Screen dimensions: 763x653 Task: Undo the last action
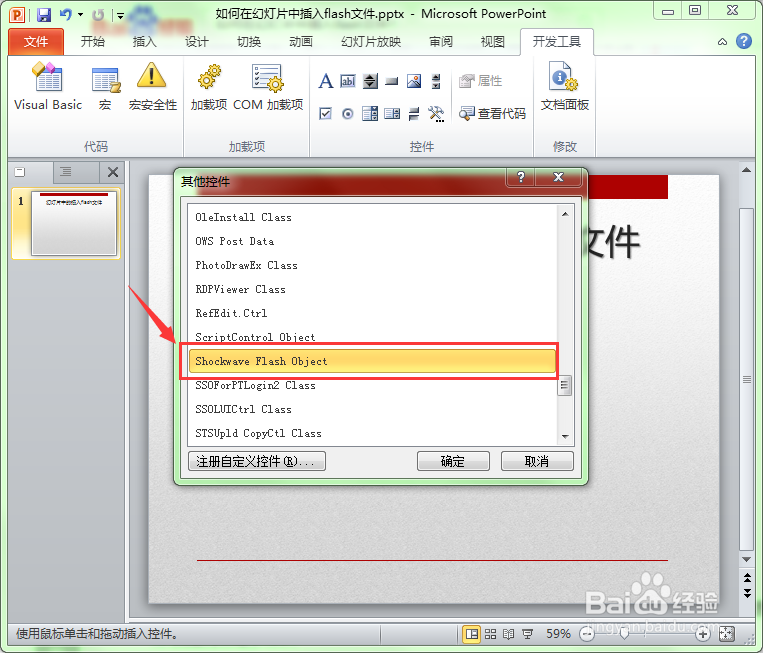(x=66, y=15)
